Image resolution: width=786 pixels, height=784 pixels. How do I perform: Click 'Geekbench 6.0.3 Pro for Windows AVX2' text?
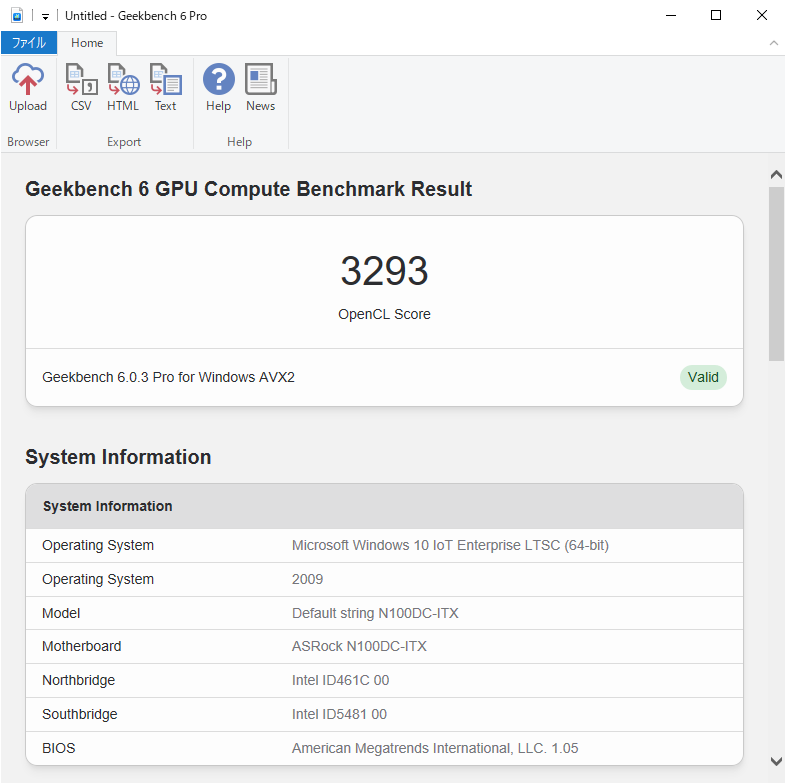tap(168, 377)
